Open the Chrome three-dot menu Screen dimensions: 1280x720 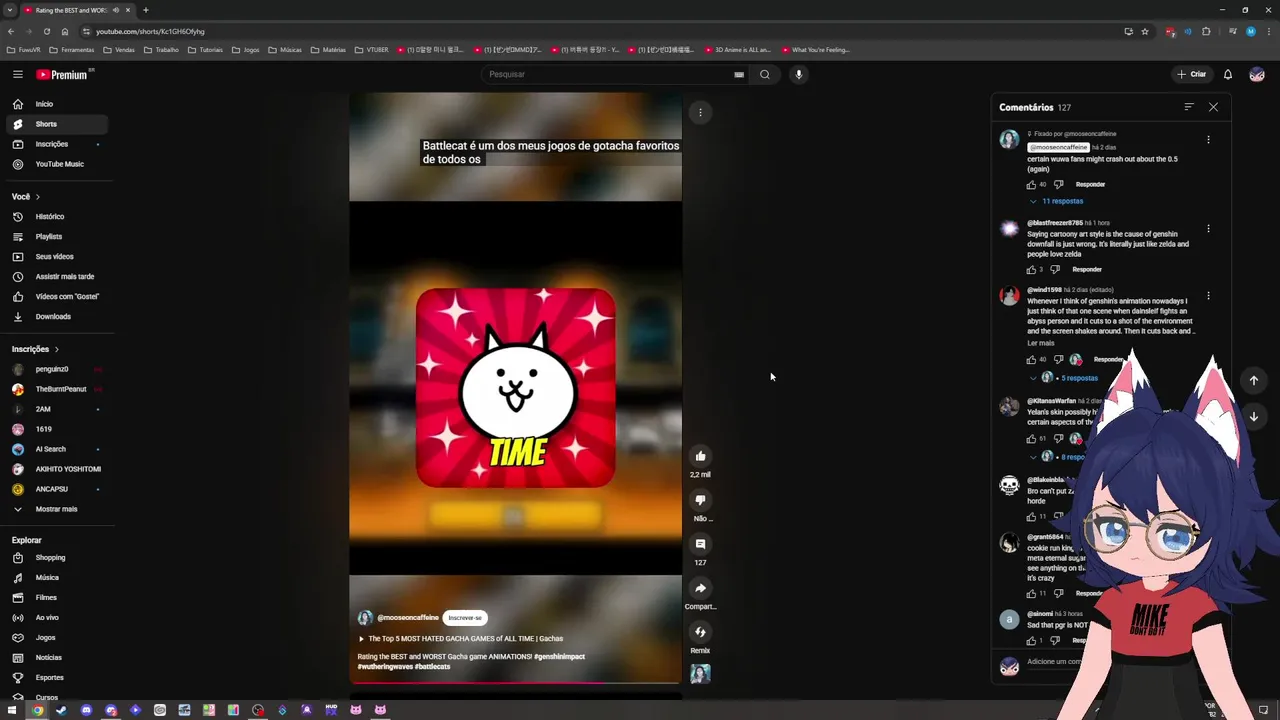[x=1268, y=31]
